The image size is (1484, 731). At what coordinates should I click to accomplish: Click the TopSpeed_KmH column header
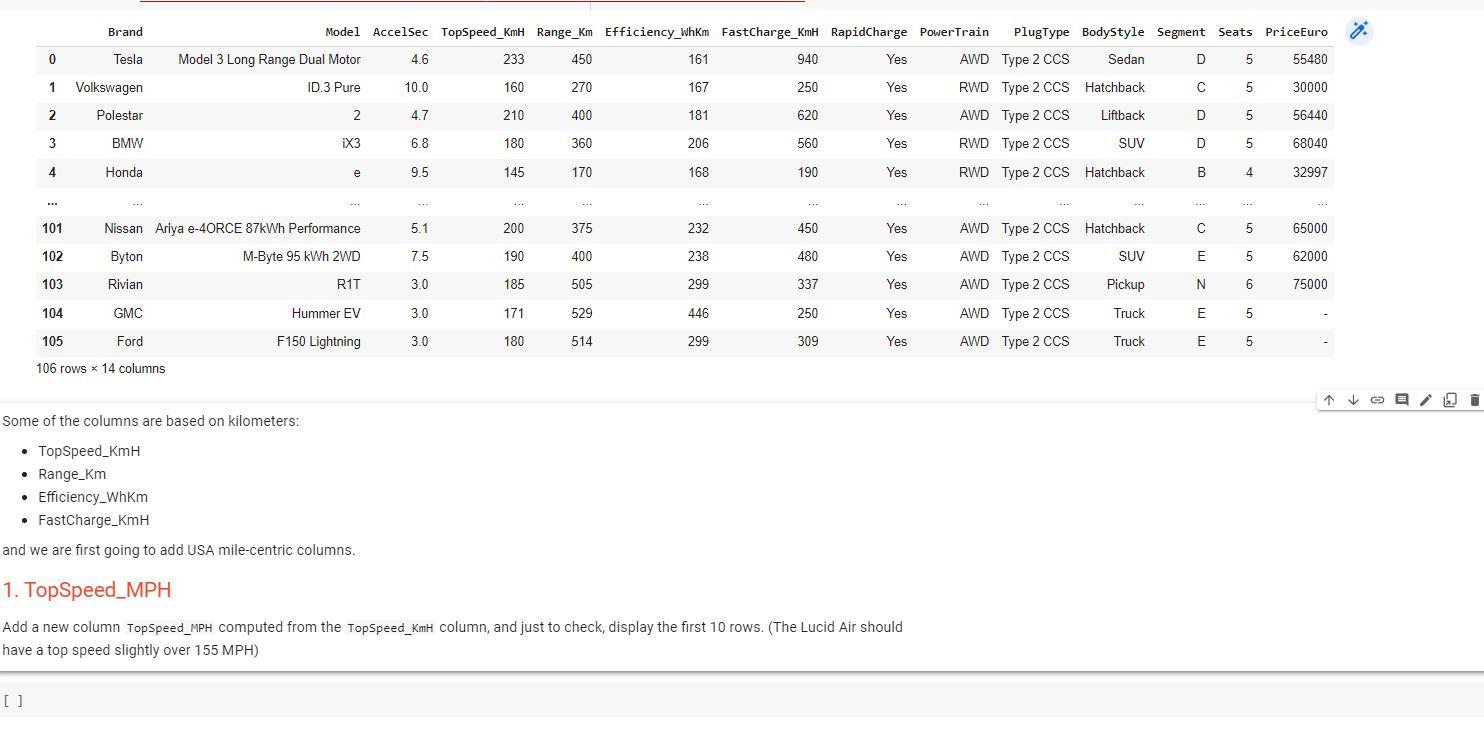point(483,32)
